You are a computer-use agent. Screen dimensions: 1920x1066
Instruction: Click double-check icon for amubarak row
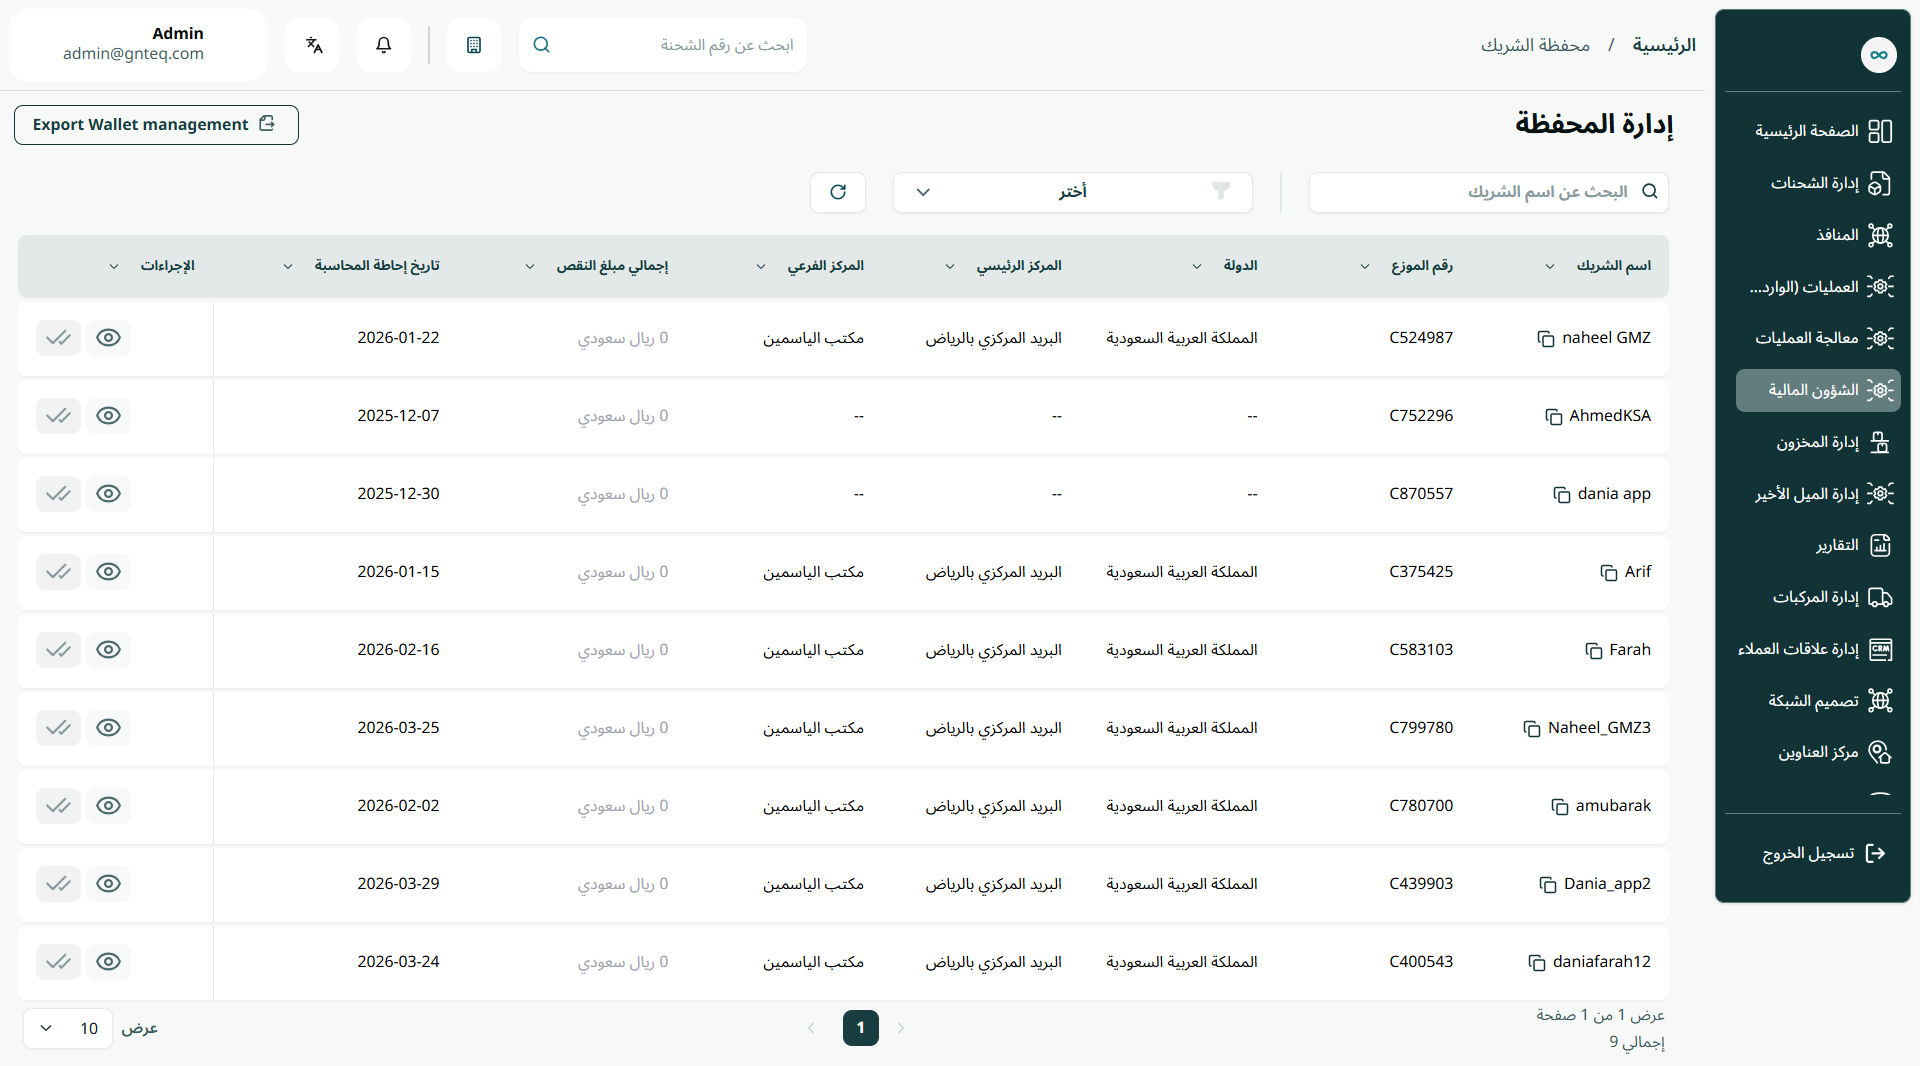58,806
